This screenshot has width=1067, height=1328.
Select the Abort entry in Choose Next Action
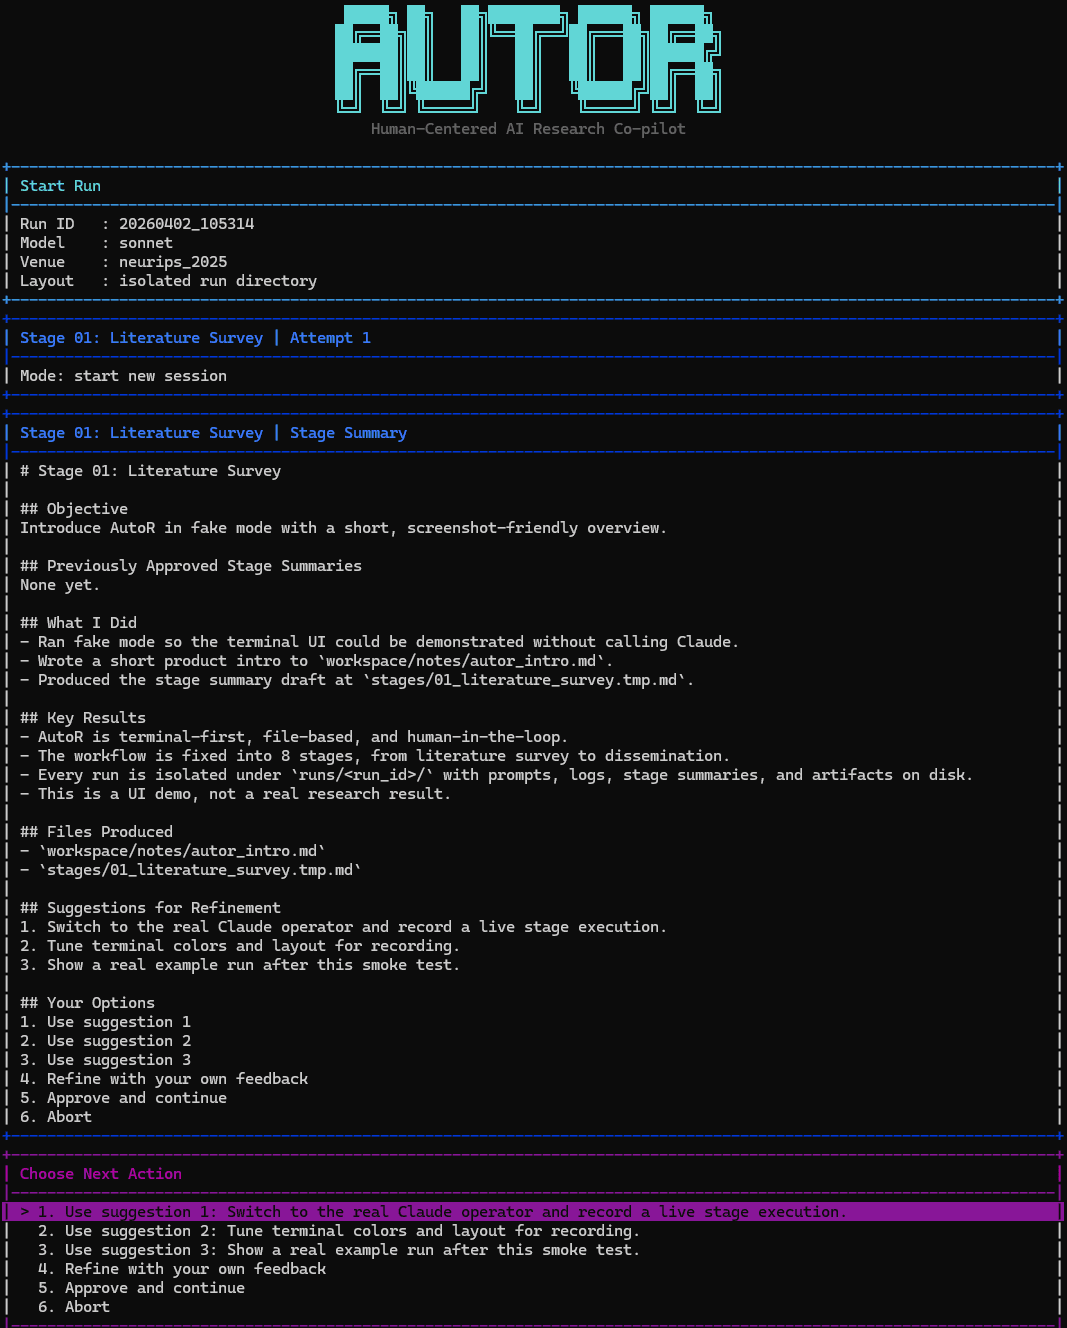(x=74, y=1307)
